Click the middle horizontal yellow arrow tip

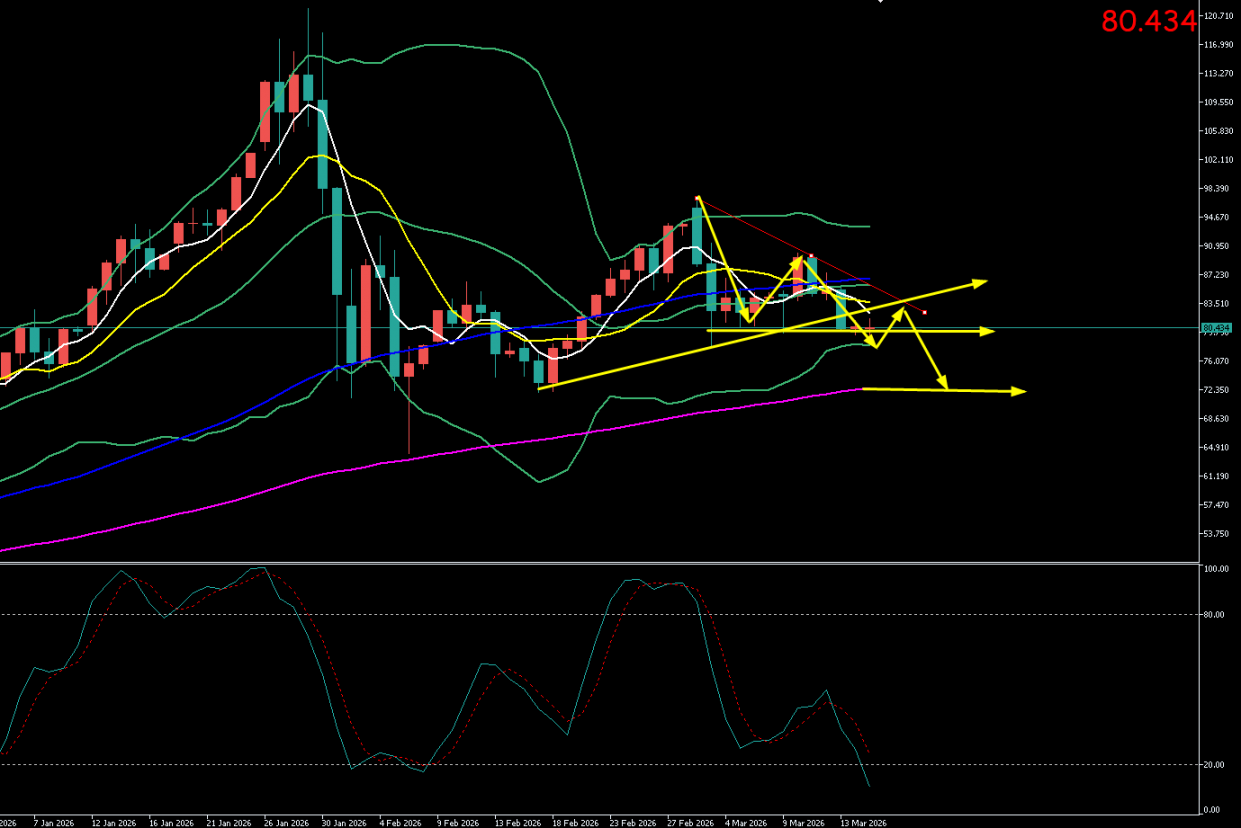click(991, 331)
